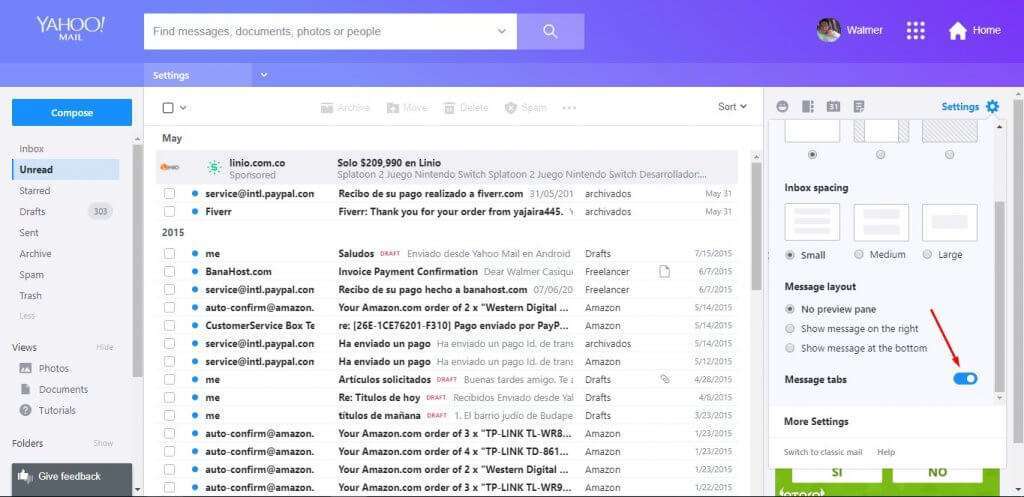1024x497 pixels.
Task: Select Large inbox spacing
Action: pyautogui.click(x=927, y=255)
